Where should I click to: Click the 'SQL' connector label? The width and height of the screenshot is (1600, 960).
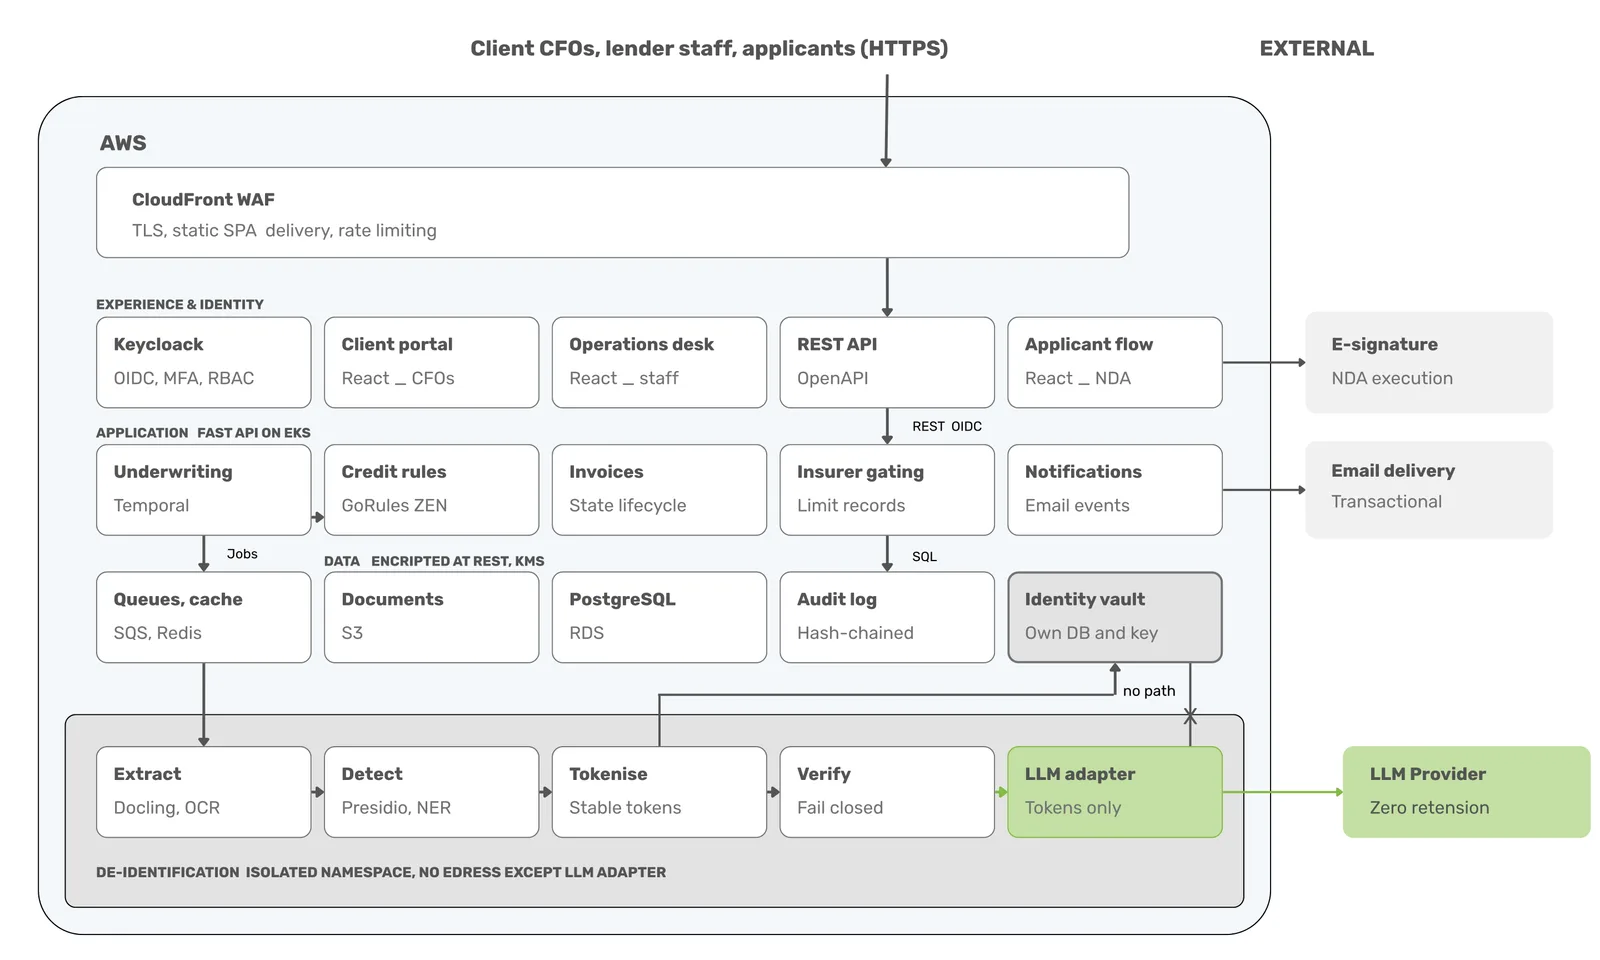(x=924, y=556)
